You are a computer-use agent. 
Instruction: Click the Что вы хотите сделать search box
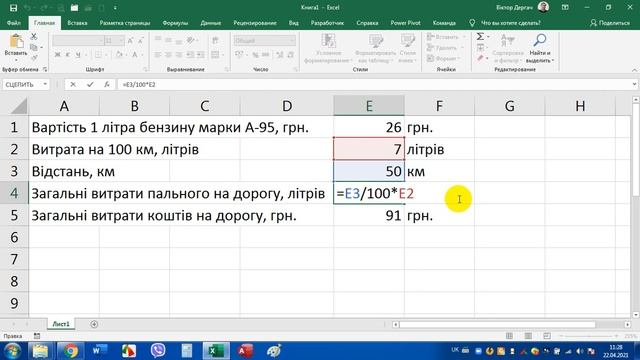(510, 23)
